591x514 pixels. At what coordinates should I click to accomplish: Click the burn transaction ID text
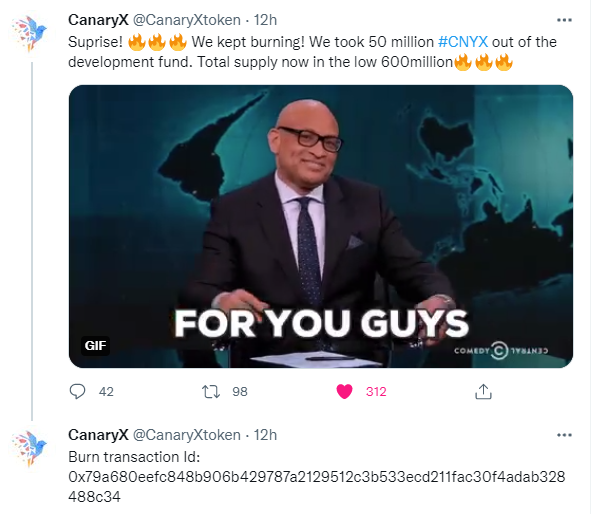coord(317,487)
